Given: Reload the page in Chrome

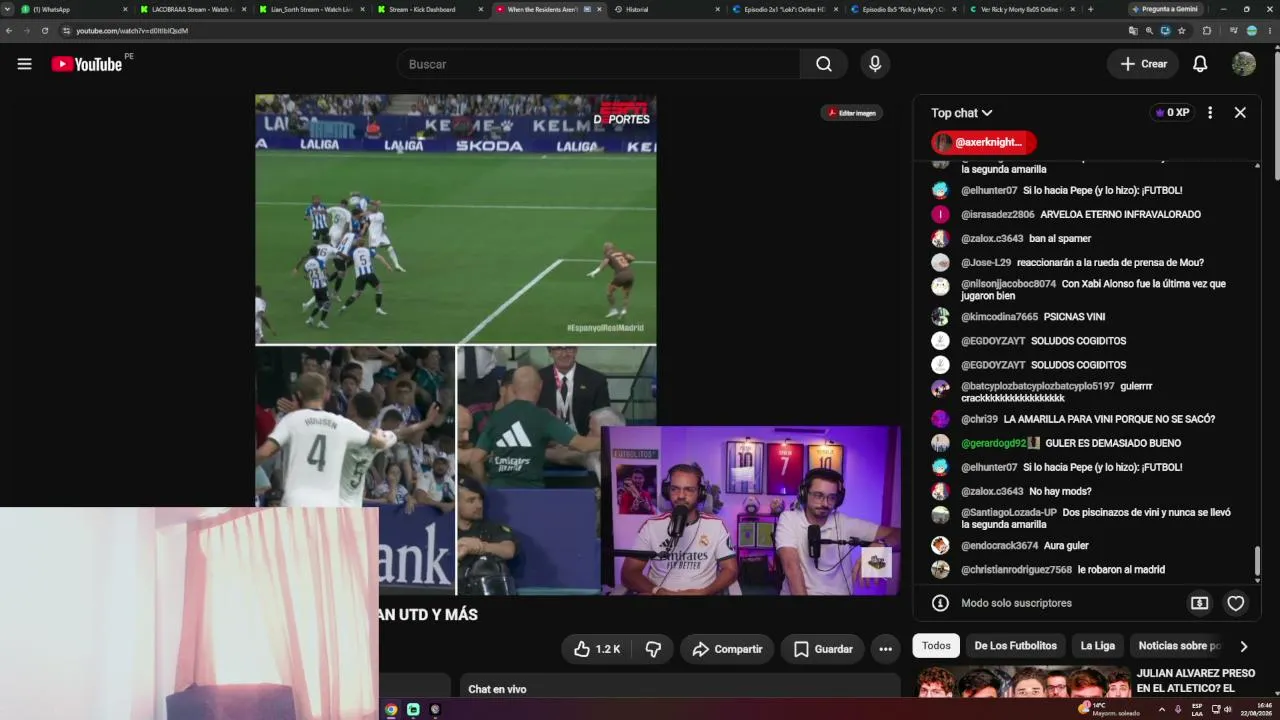Looking at the screenshot, I should 45,31.
